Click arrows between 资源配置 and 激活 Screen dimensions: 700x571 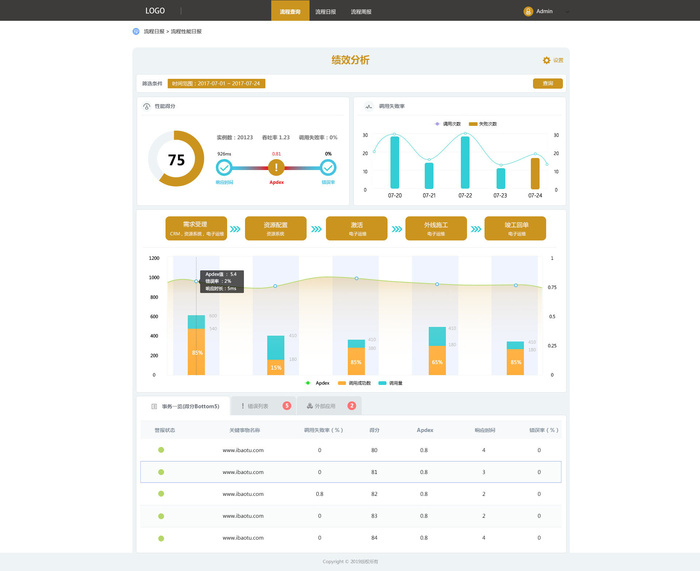pyautogui.click(x=317, y=229)
